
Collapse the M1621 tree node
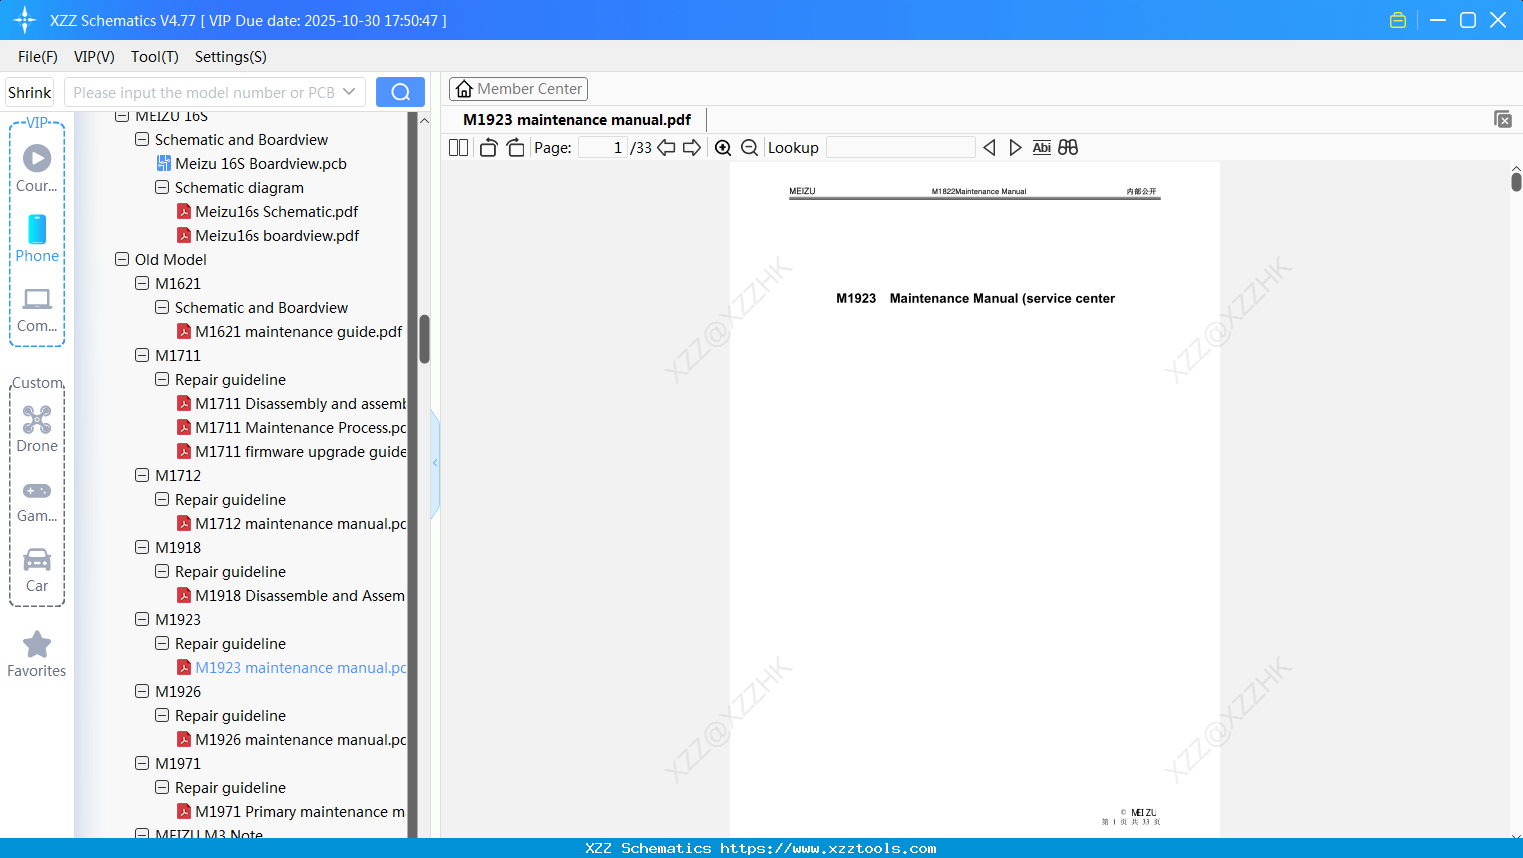[142, 283]
